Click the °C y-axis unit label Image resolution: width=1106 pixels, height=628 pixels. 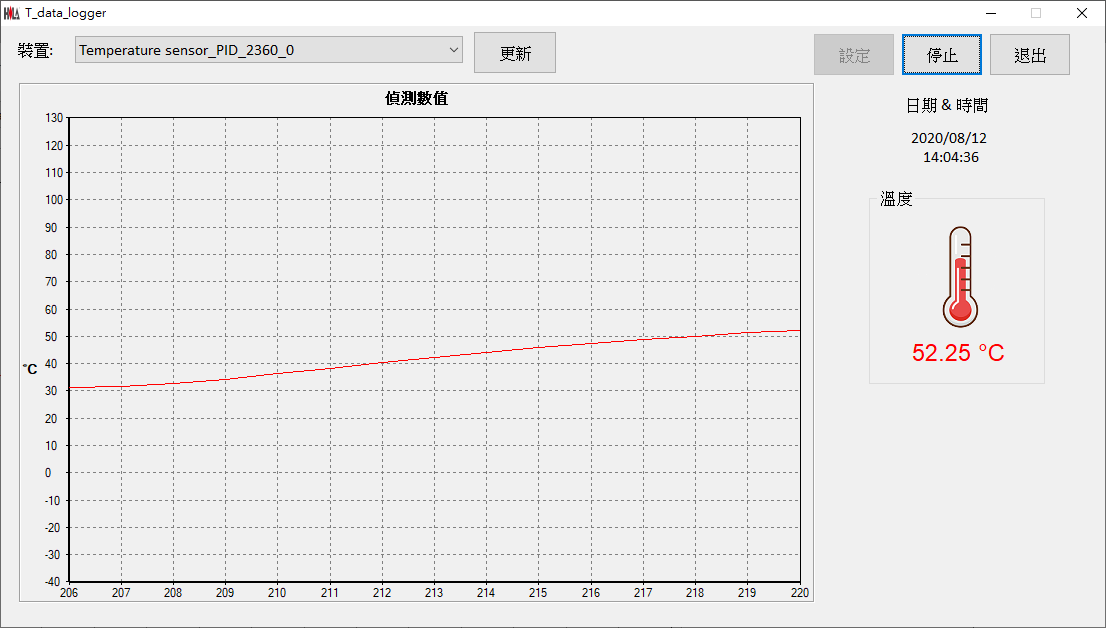[x=30, y=369]
